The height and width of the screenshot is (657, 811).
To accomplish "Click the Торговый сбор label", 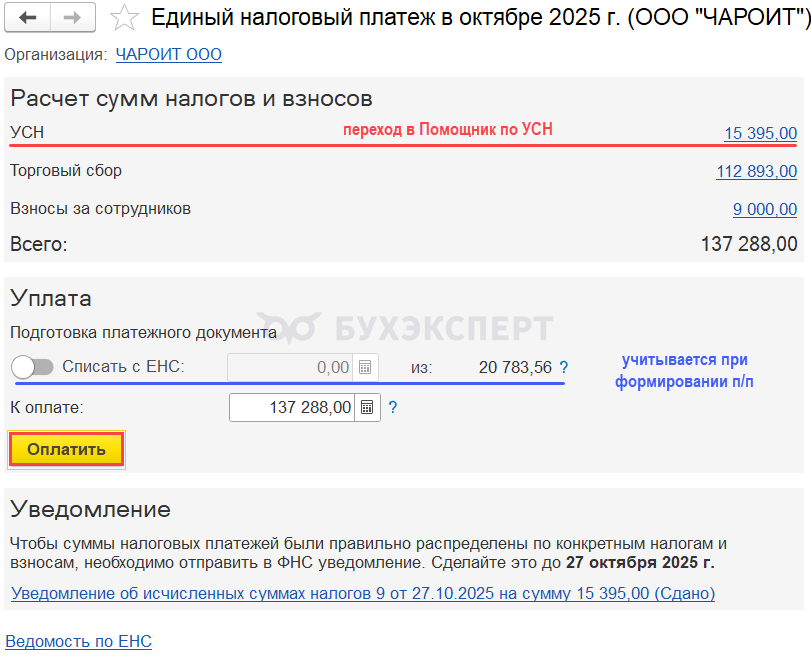I will [x=66, y=171].
